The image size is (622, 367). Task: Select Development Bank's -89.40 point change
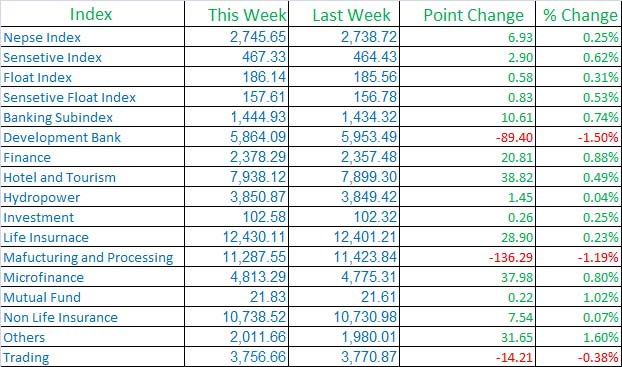[514, 138]
